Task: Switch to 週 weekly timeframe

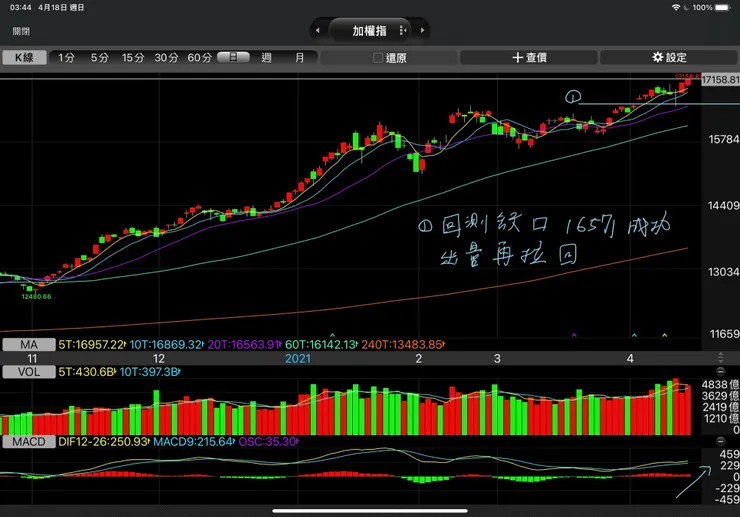Action: tap(266, 58)
